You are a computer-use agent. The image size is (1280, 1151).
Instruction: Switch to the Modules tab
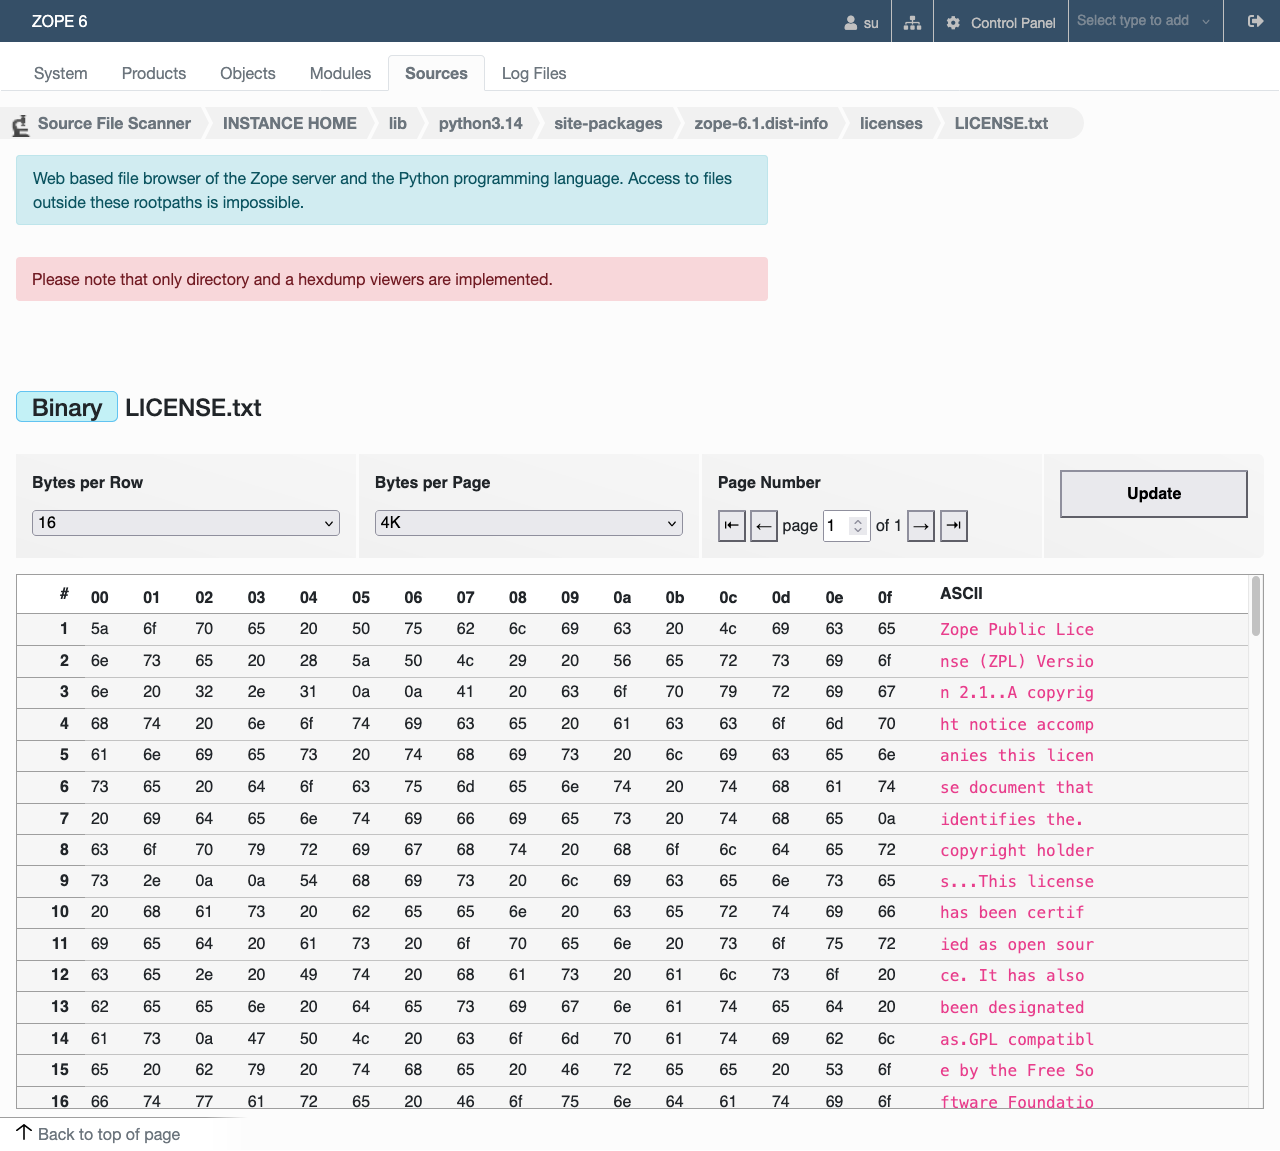pos(340,73)
